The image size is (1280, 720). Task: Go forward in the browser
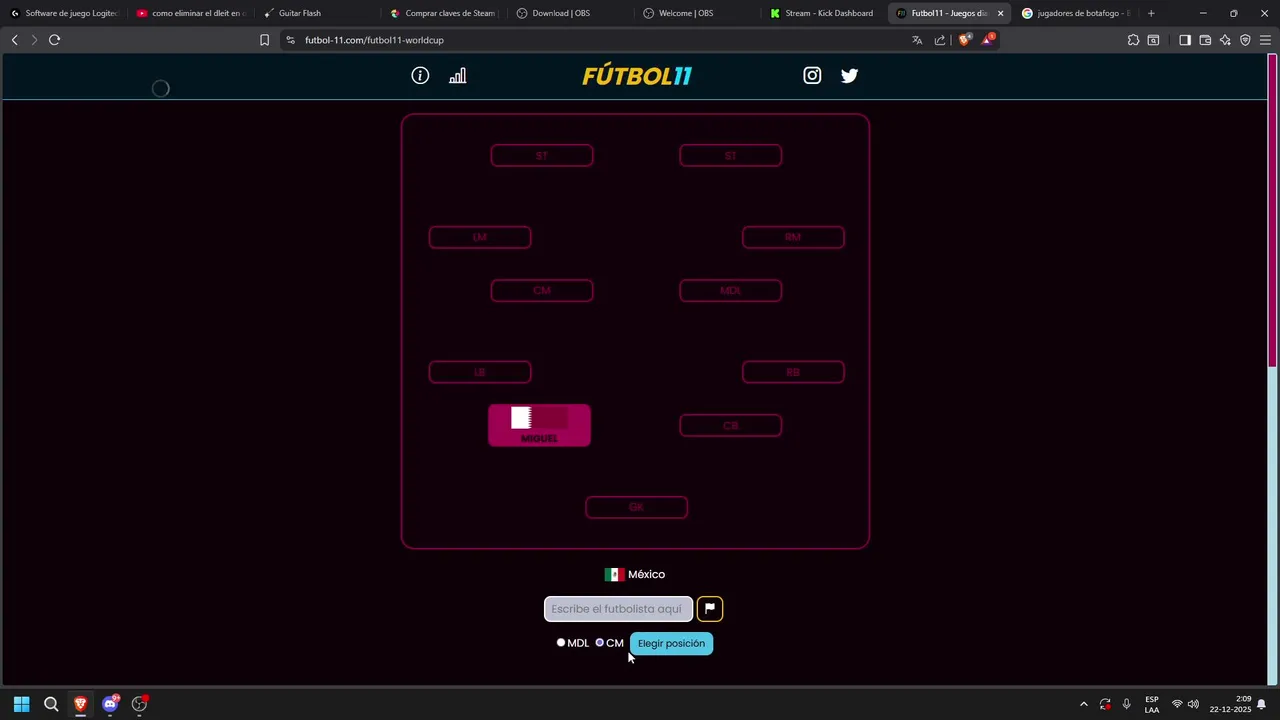[34, 40]
